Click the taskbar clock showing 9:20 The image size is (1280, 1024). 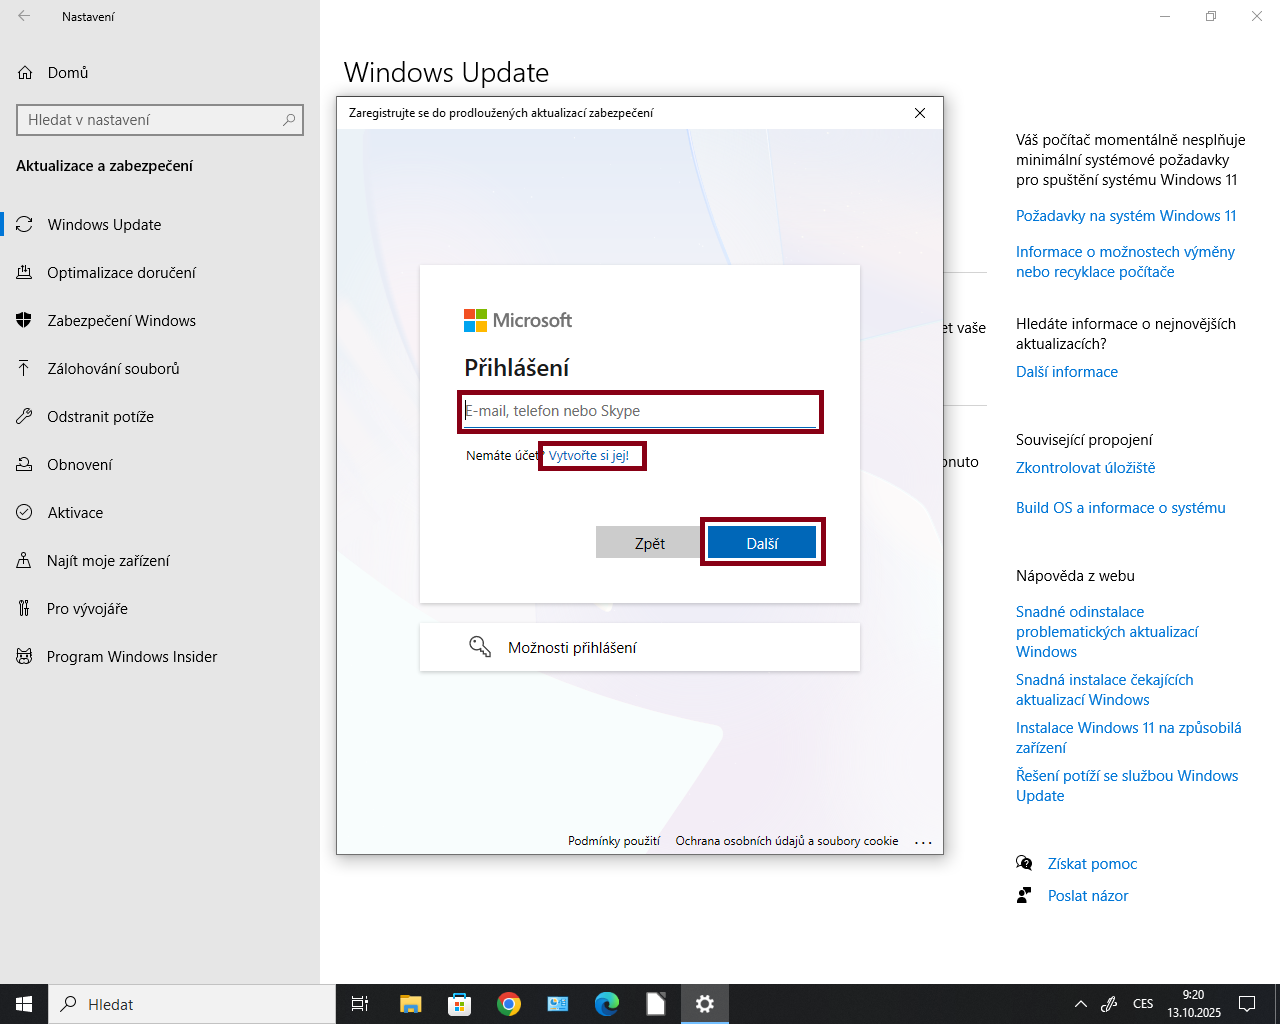(1194, 1004)
